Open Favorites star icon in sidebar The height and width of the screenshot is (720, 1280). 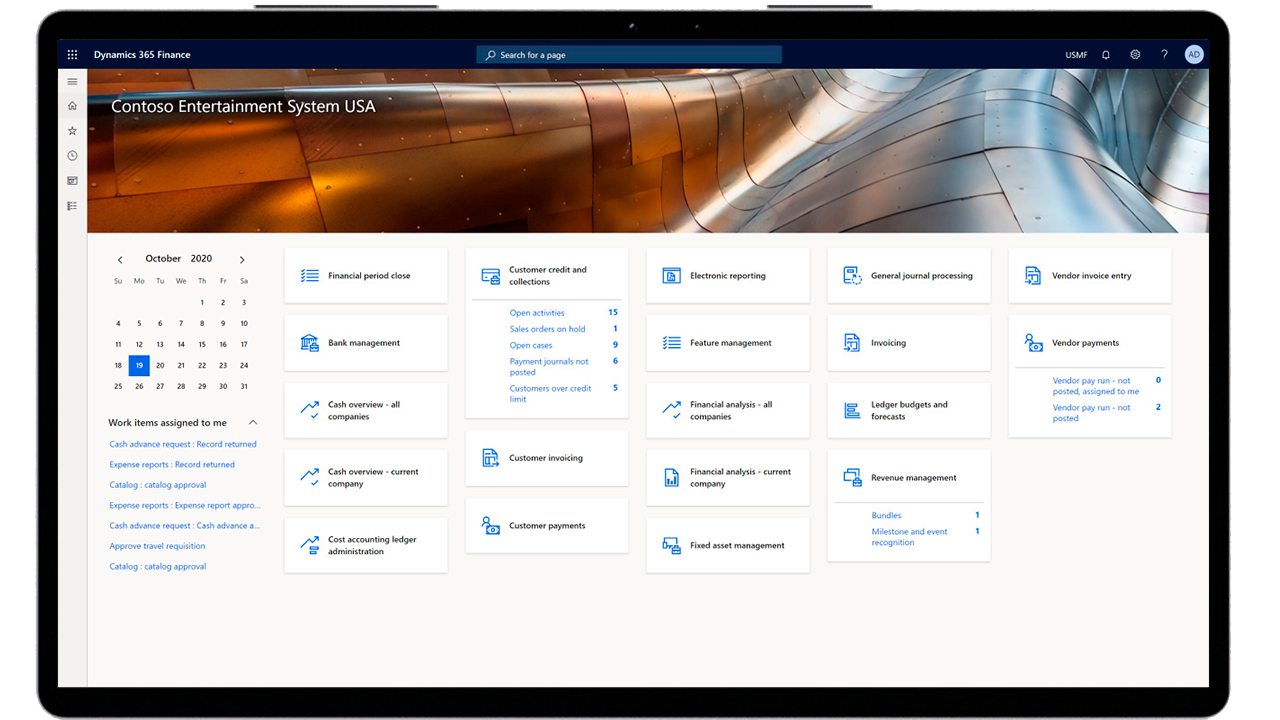point(72,131)
